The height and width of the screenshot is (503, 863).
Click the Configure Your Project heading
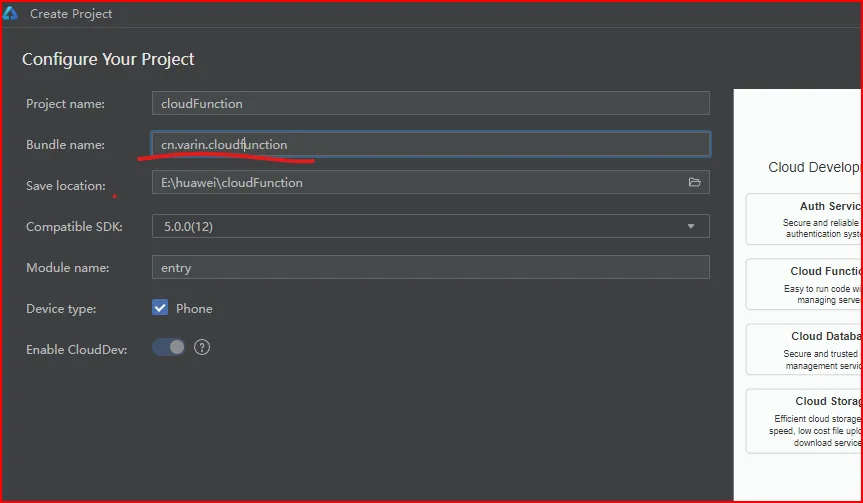point(108,59)
